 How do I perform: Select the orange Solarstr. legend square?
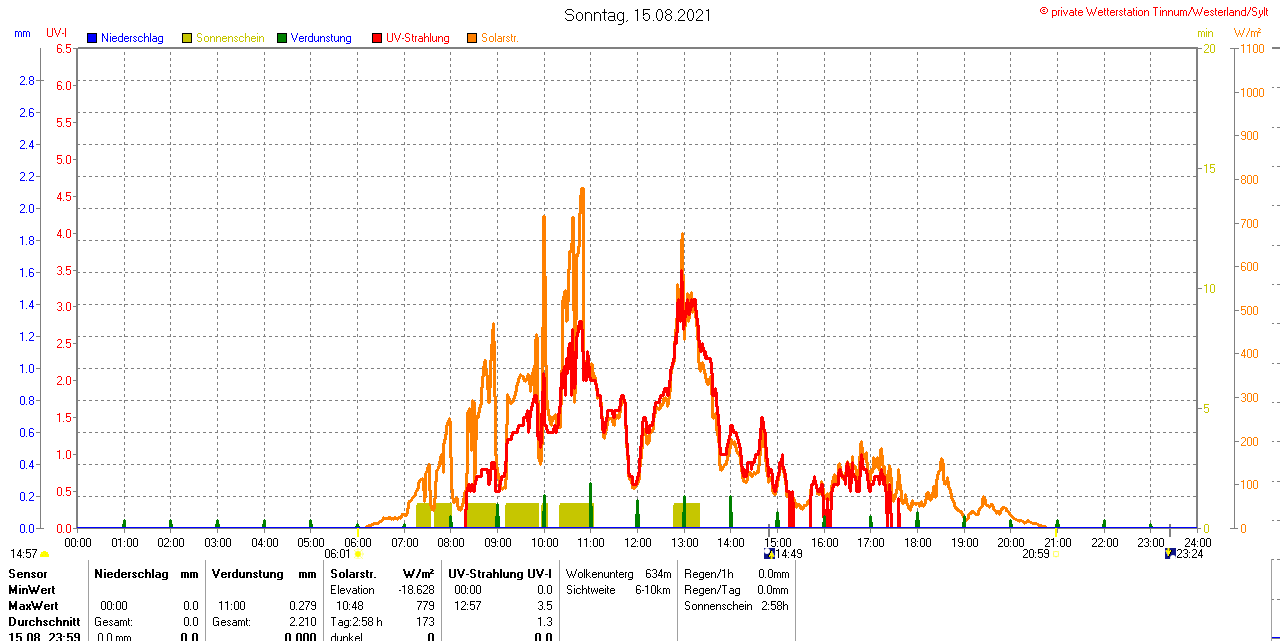coord(472,38)
